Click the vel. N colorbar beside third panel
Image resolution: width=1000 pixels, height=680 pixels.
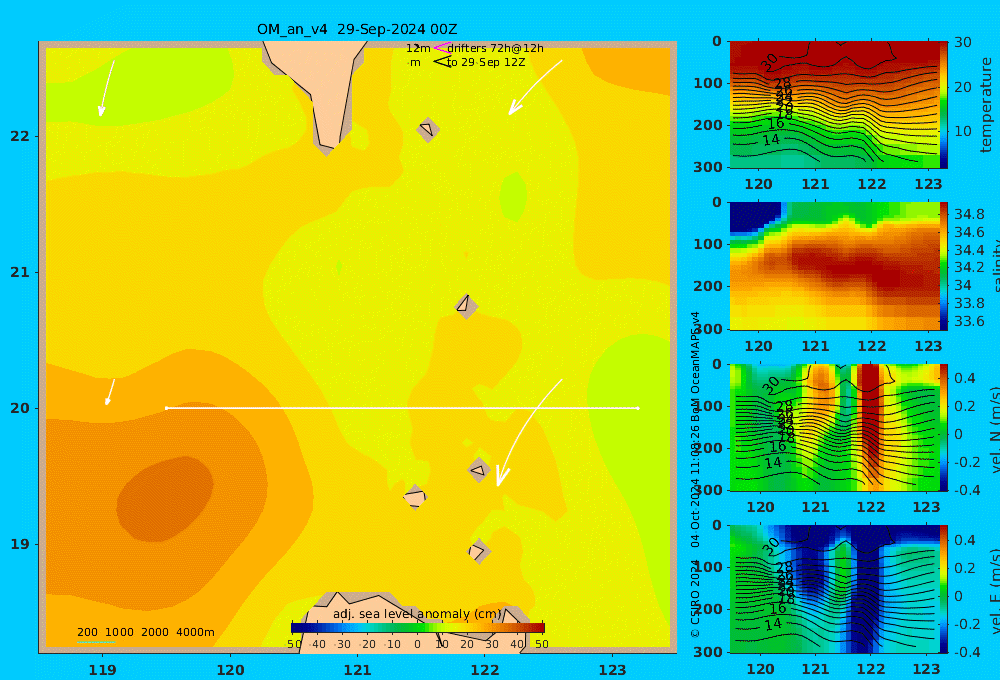pyautogui.click(x=944, y=427)
